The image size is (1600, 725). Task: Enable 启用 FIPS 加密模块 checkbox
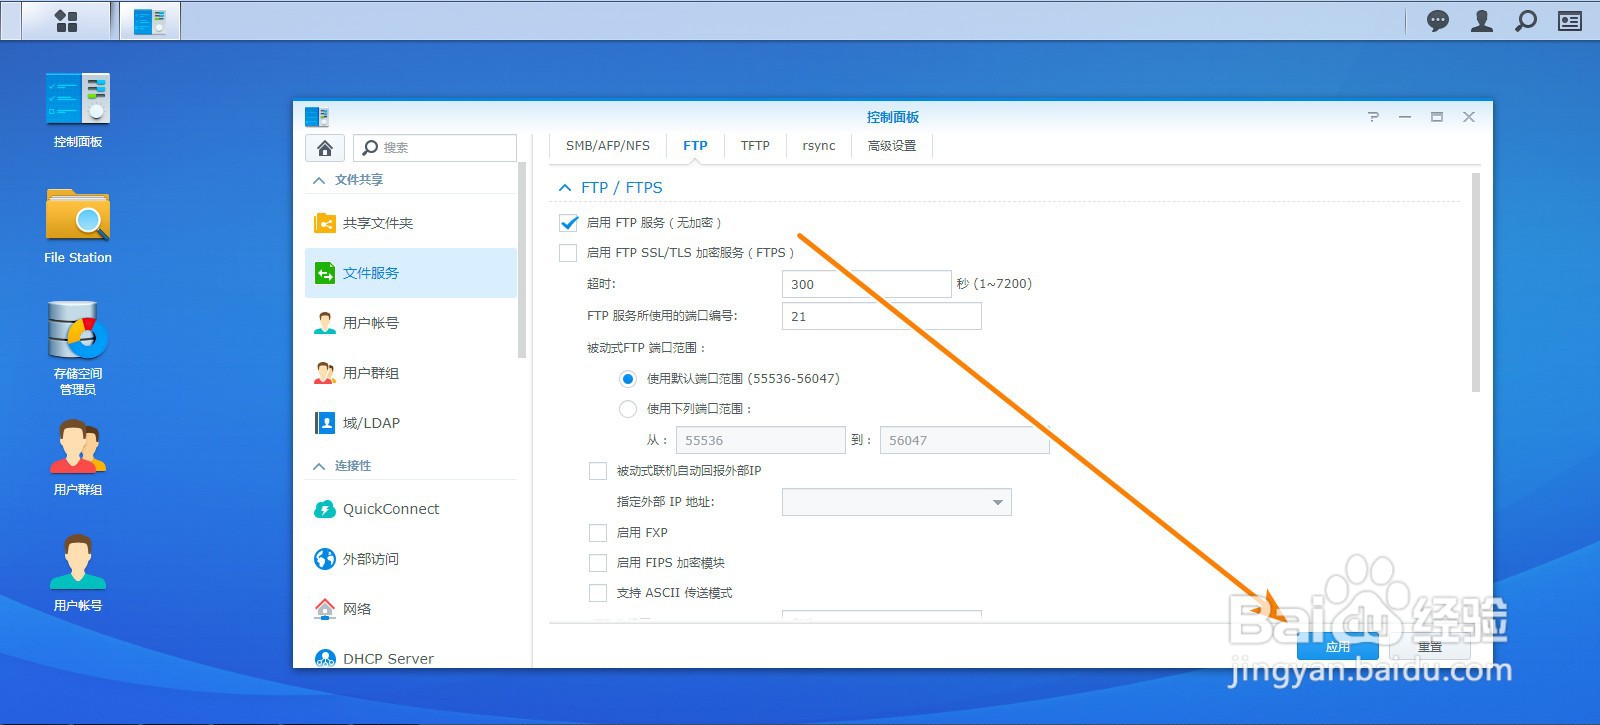598,563
